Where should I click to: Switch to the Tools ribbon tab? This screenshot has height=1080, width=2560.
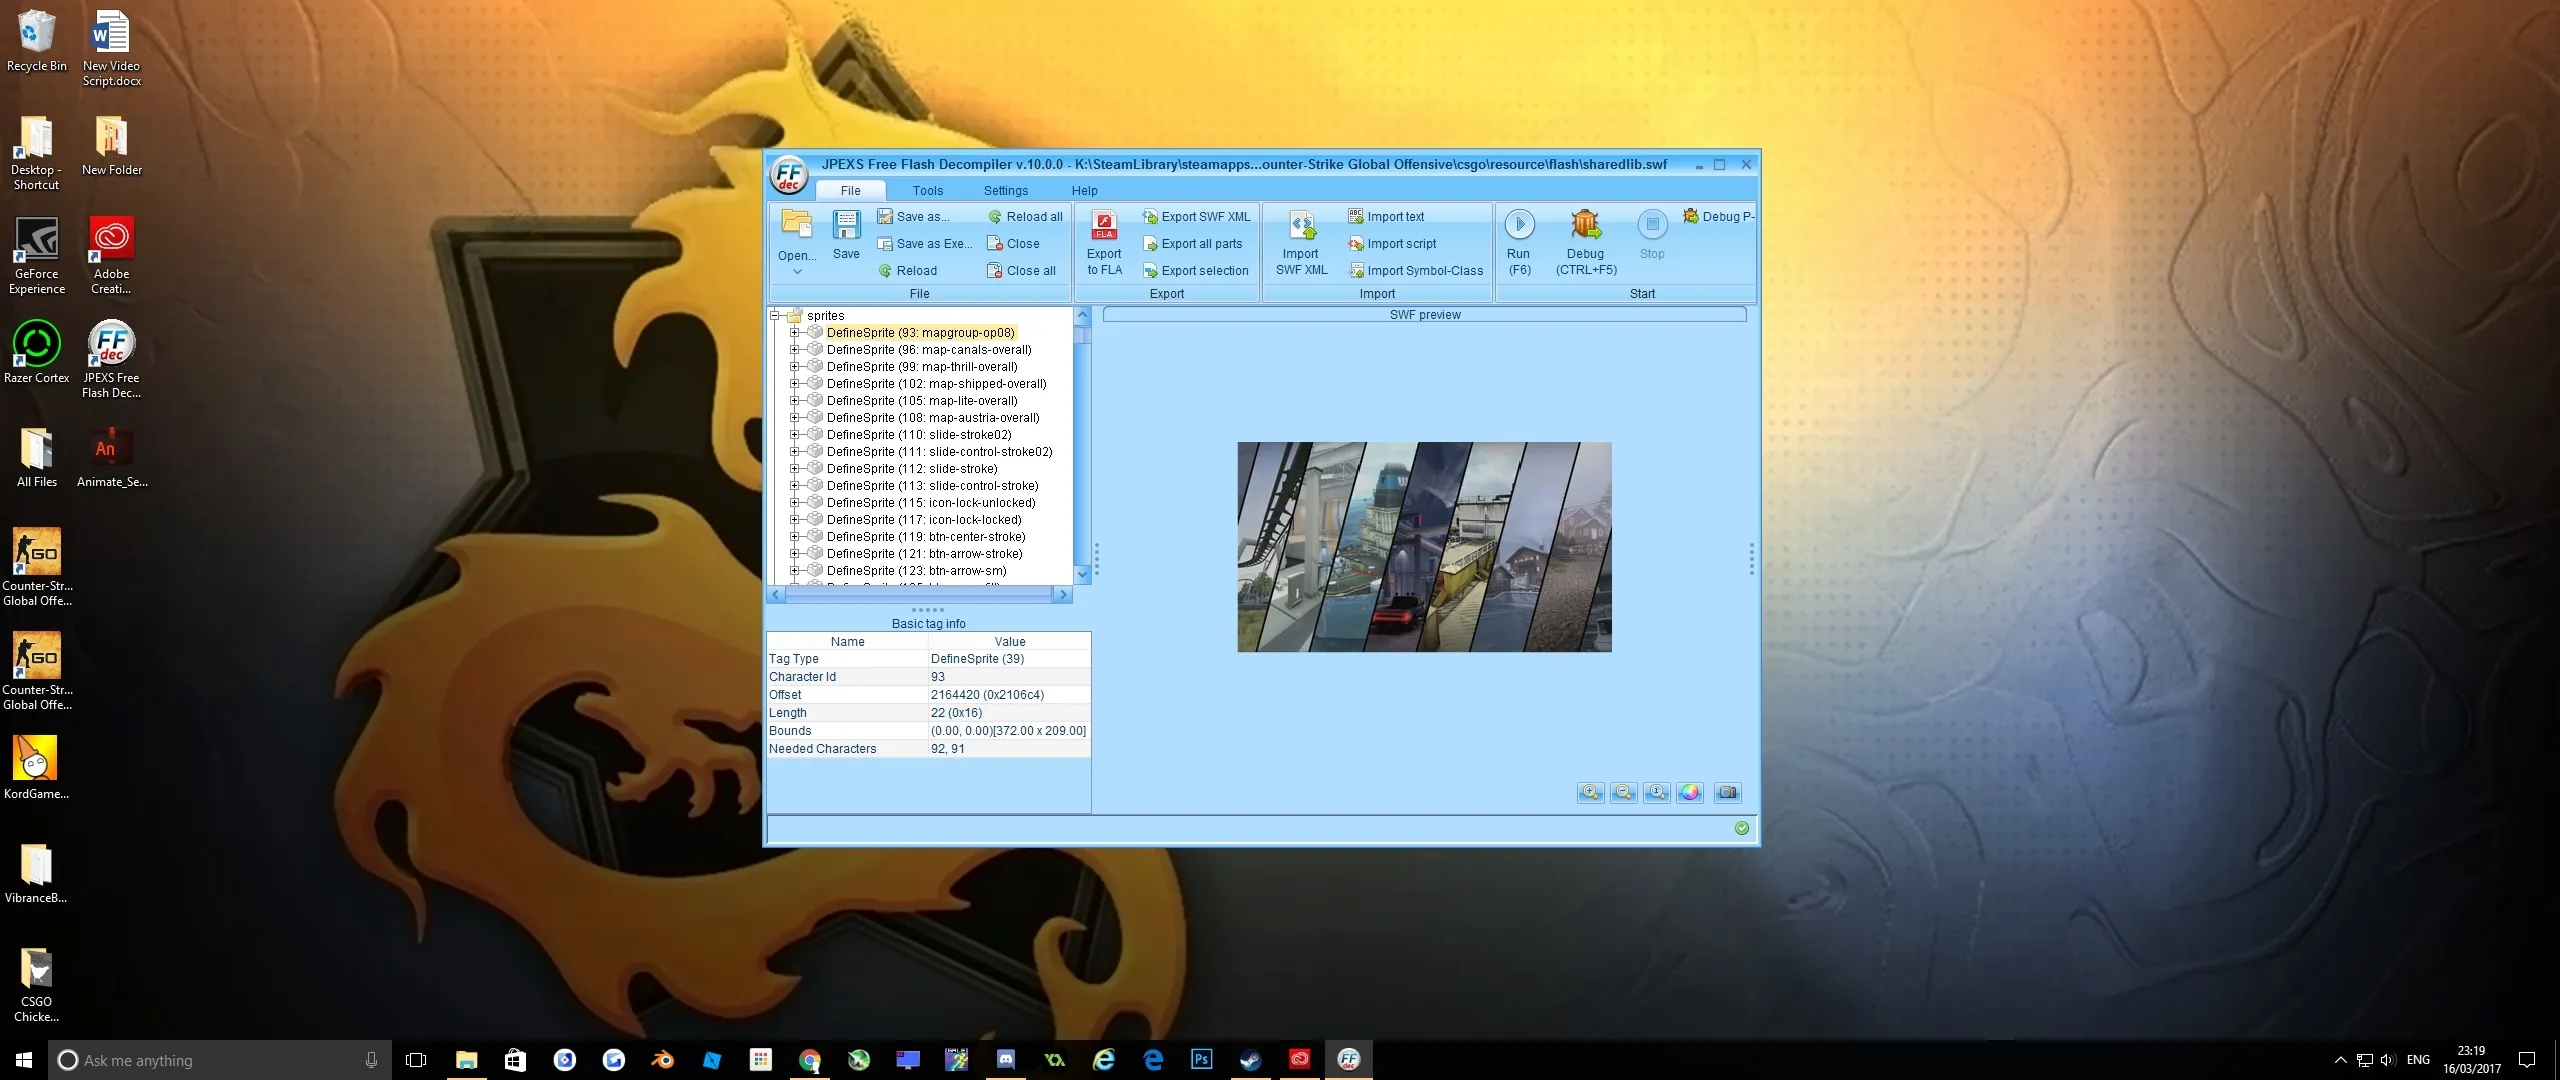[927, 191]
